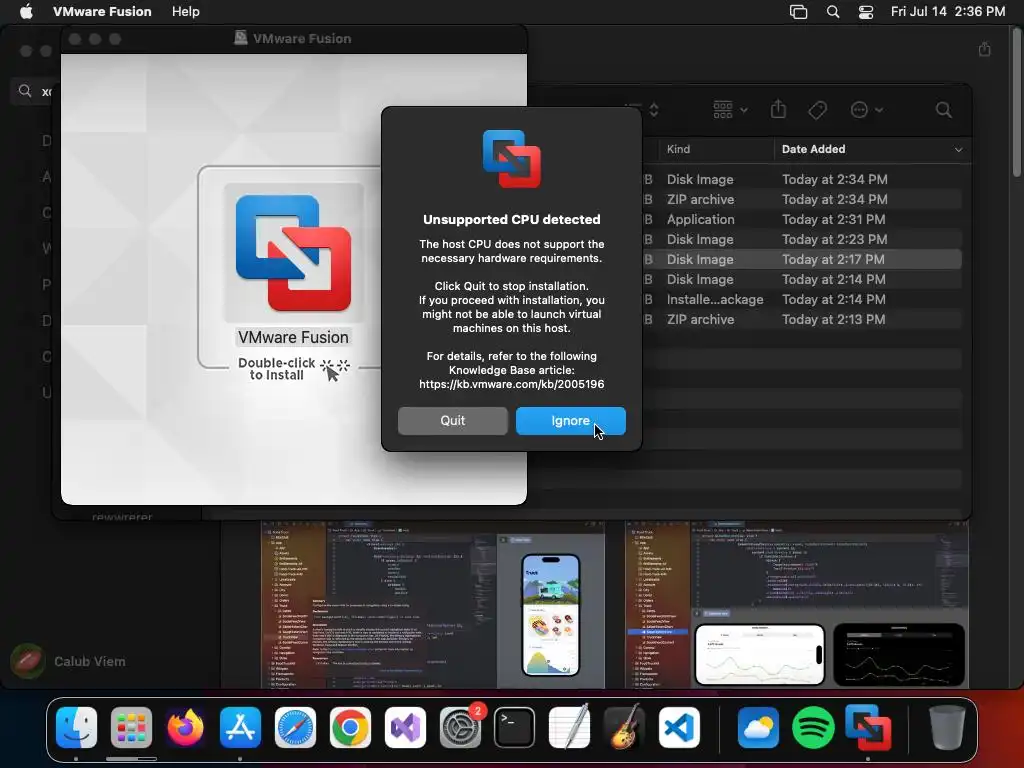Image resolution: width=1024 pixels, height=768 pixels.
Task: Open the Help menu
Action: pyautogui.click(x=185, y=11)
